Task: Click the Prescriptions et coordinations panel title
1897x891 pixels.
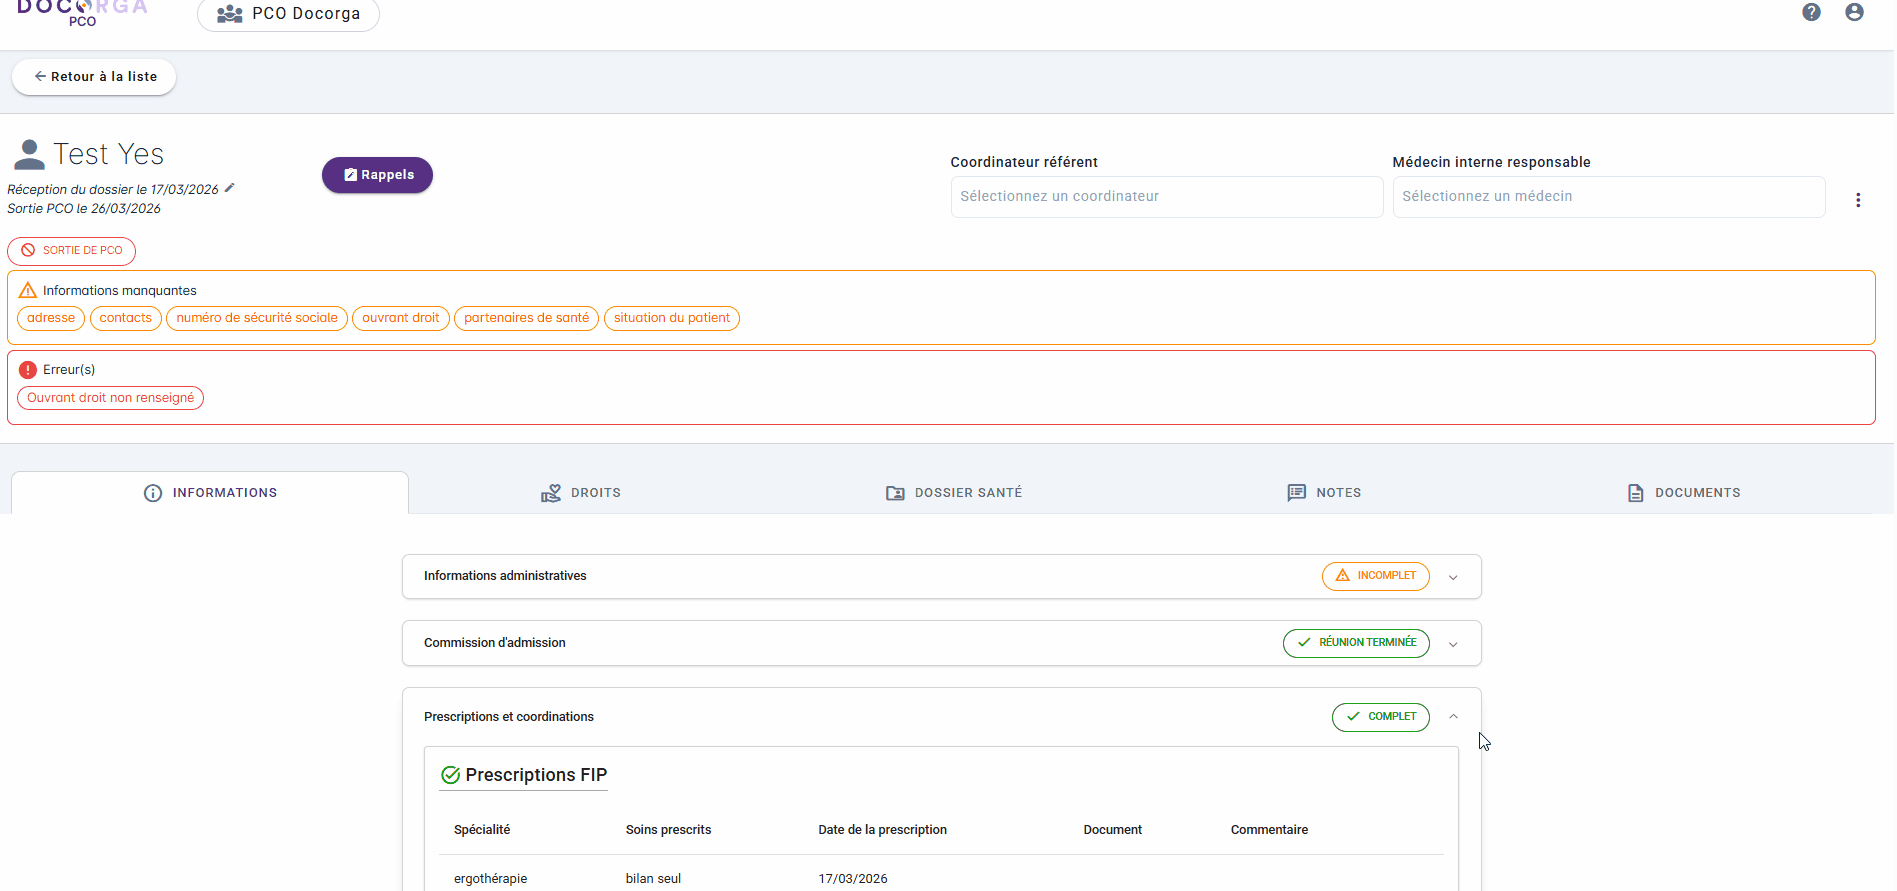Action: pos(509,717)
